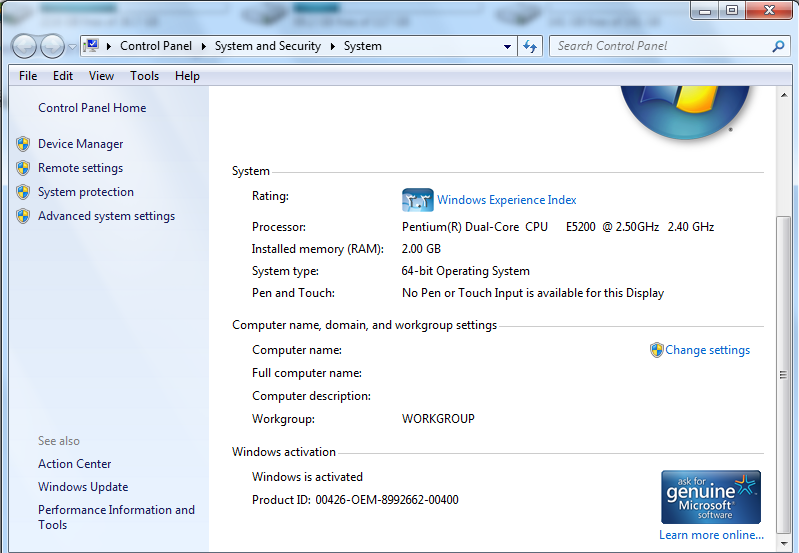
Task: Click the scrollbar down arrow
Action: click(784, 543)
